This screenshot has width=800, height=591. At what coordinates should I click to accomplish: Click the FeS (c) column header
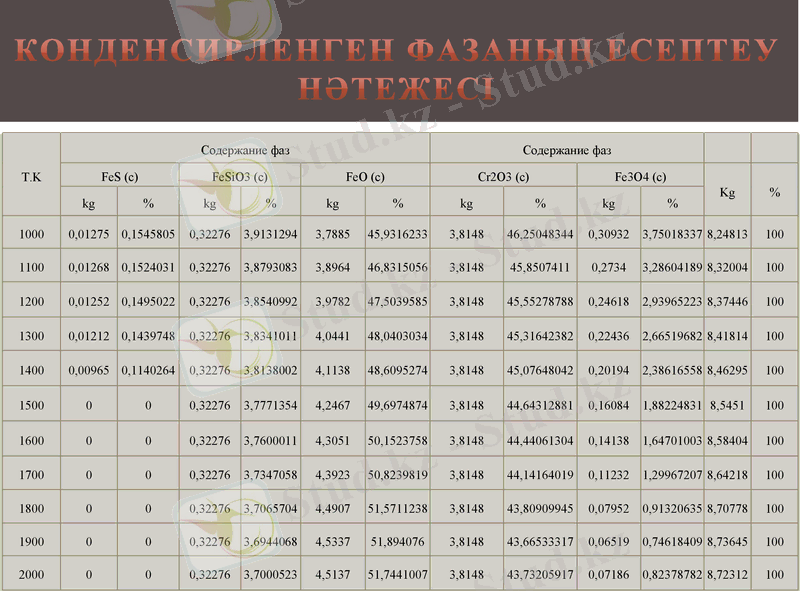point(119,177)
